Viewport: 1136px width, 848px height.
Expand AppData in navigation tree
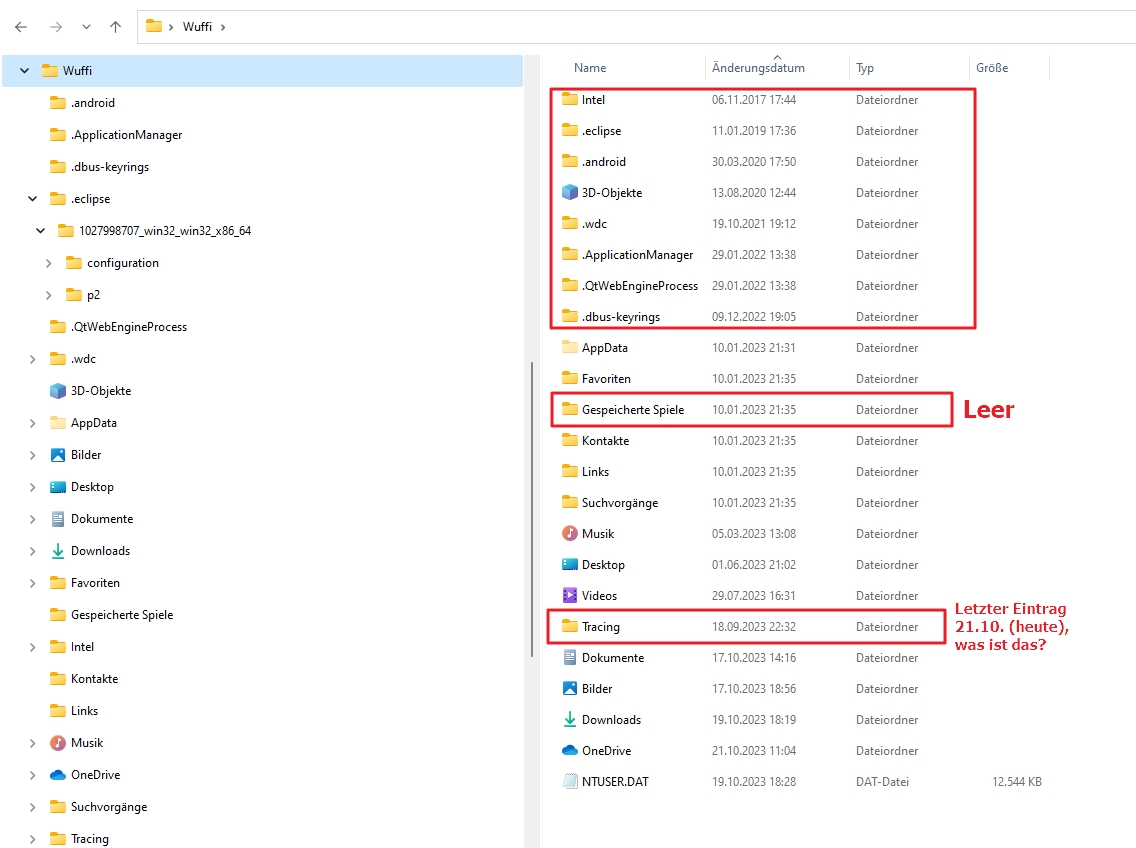33,423
